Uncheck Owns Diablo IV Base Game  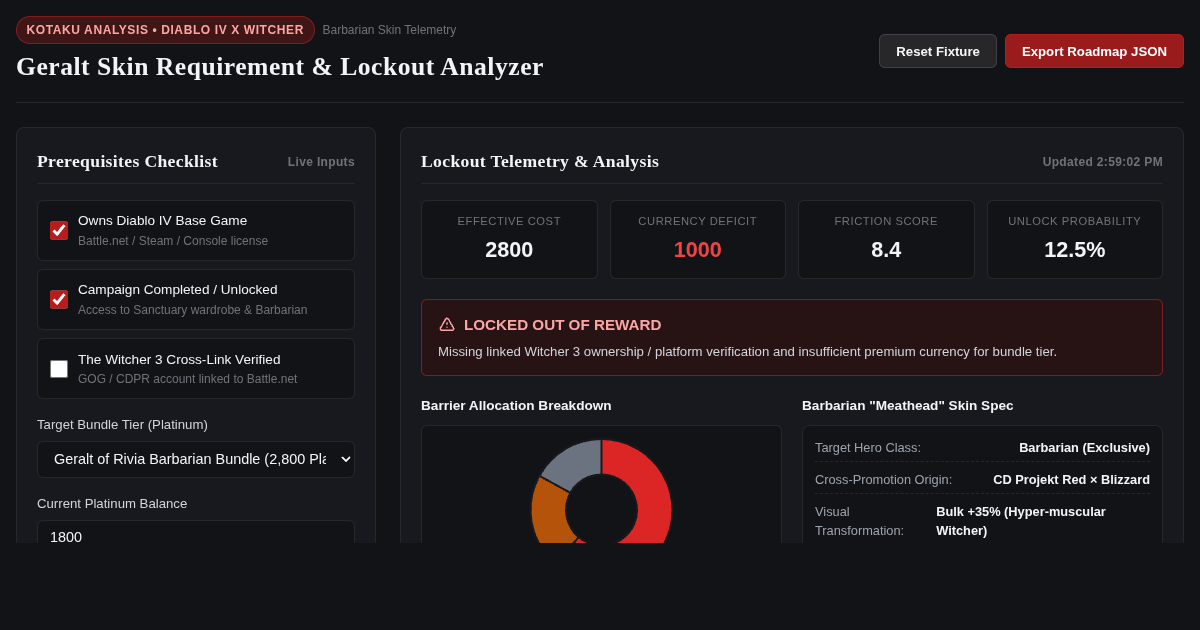click(59, 230)
